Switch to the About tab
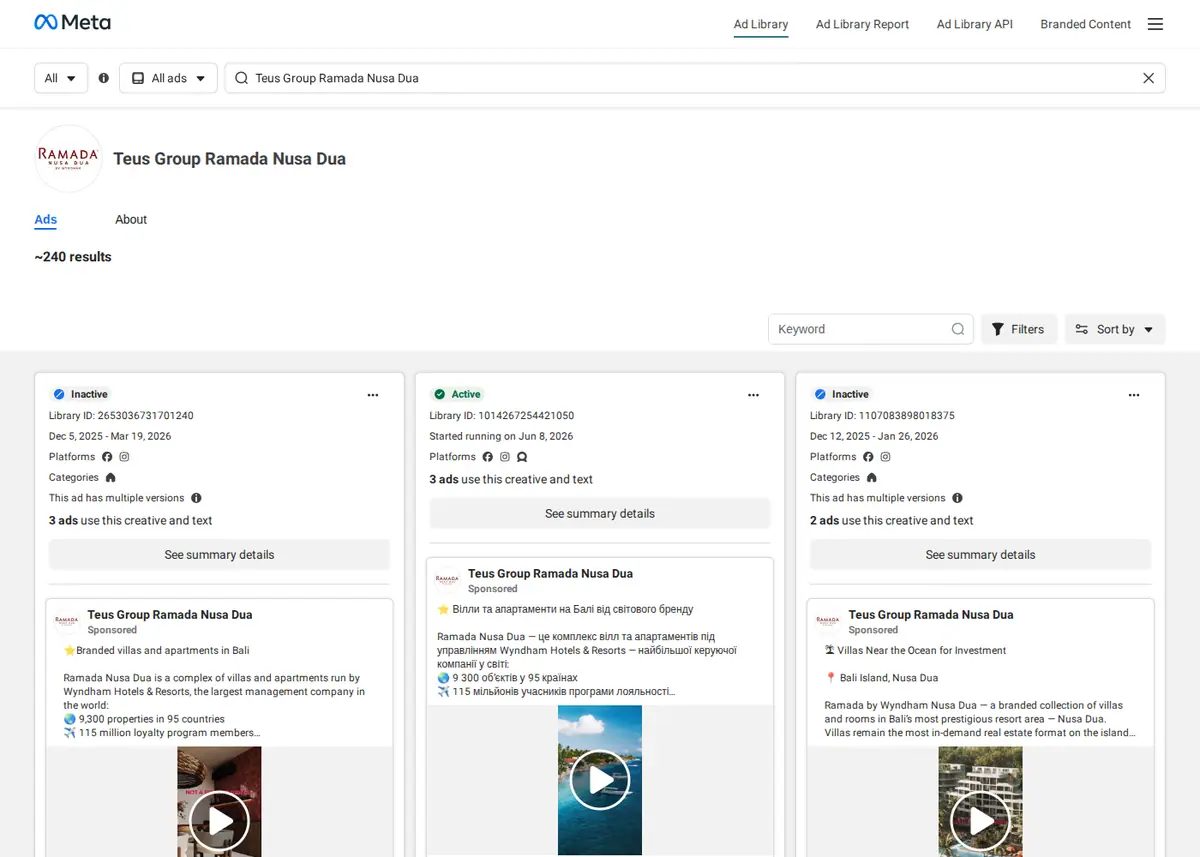The width and height of the screenshot is (1200, 857). click(131, 220)
